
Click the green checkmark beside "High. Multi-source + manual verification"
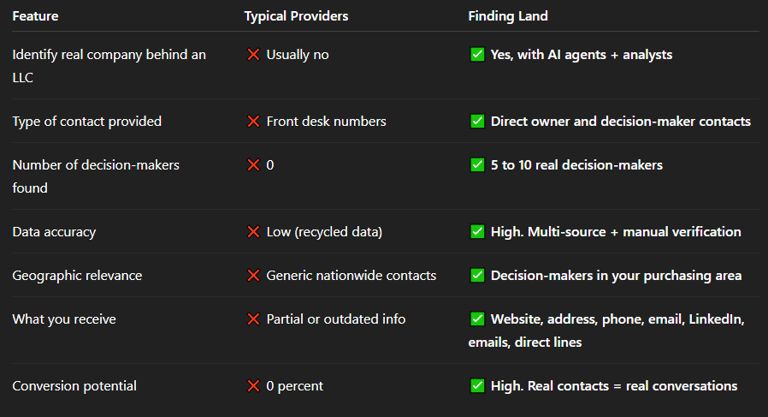pos(477,232)
